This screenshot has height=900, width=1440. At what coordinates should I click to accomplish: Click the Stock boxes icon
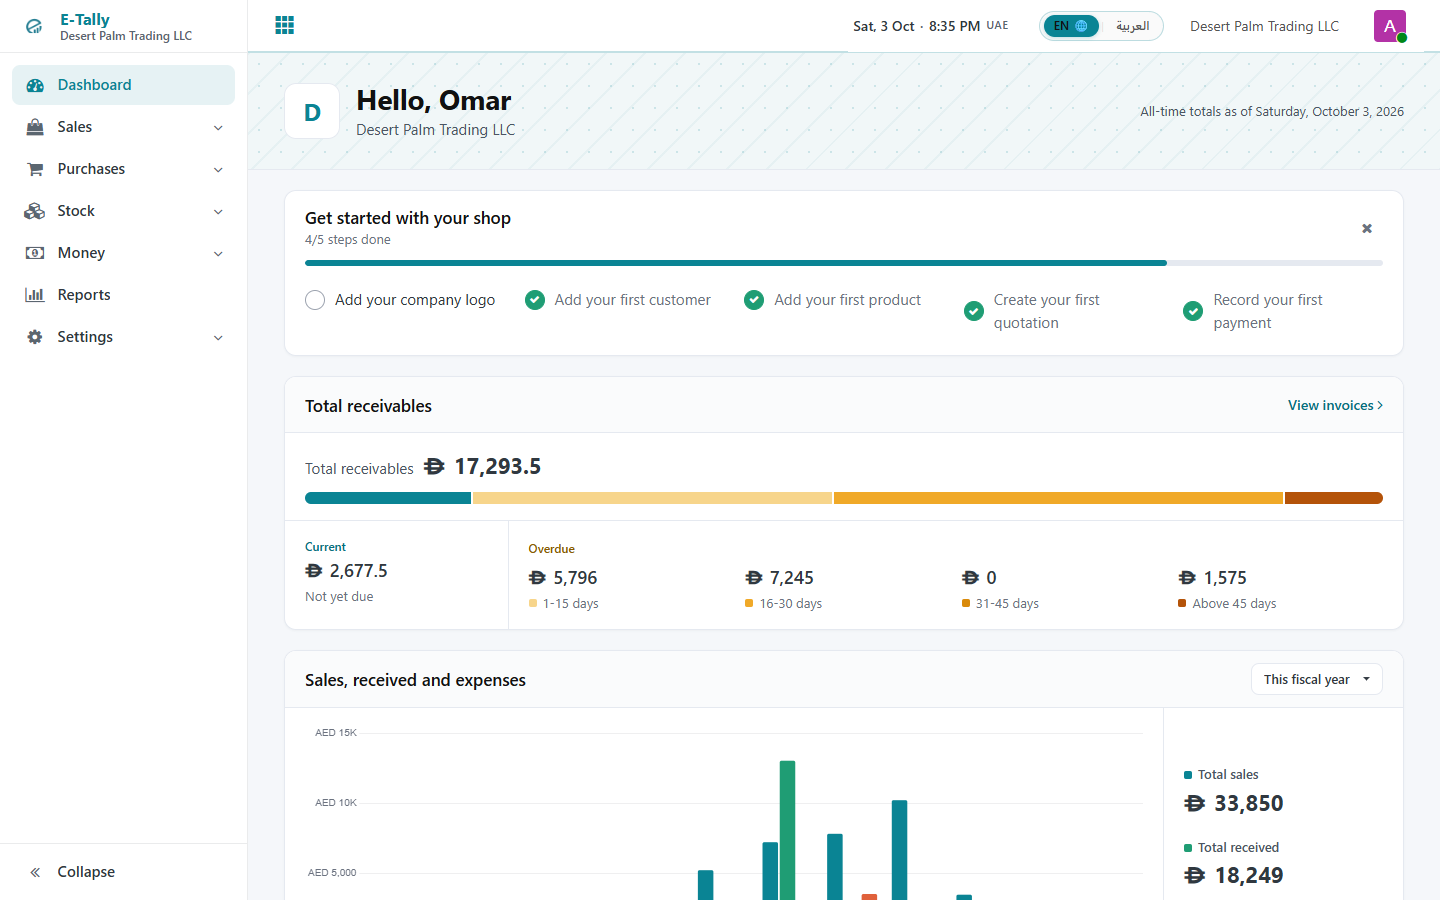(35, 211)
